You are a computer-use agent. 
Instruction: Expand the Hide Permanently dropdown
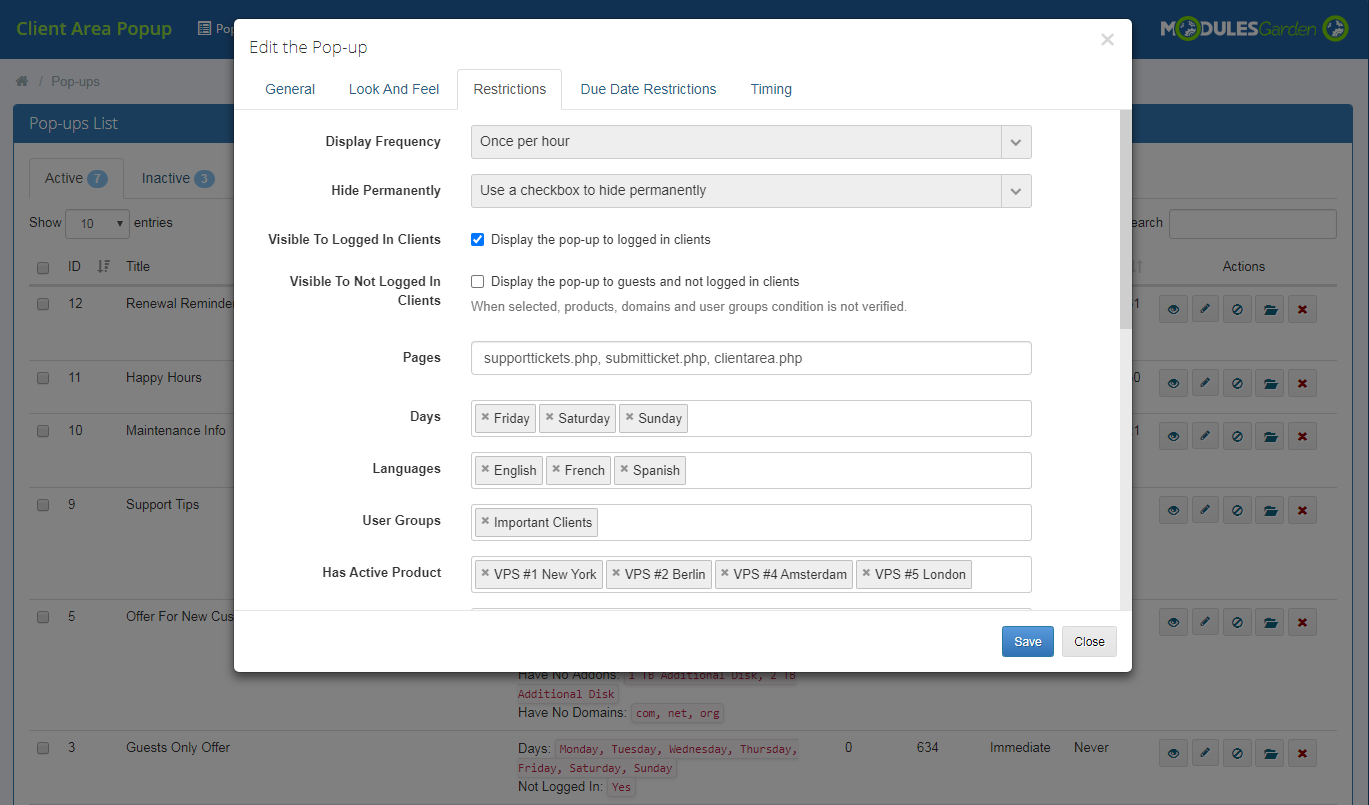(x=750, y=191)
